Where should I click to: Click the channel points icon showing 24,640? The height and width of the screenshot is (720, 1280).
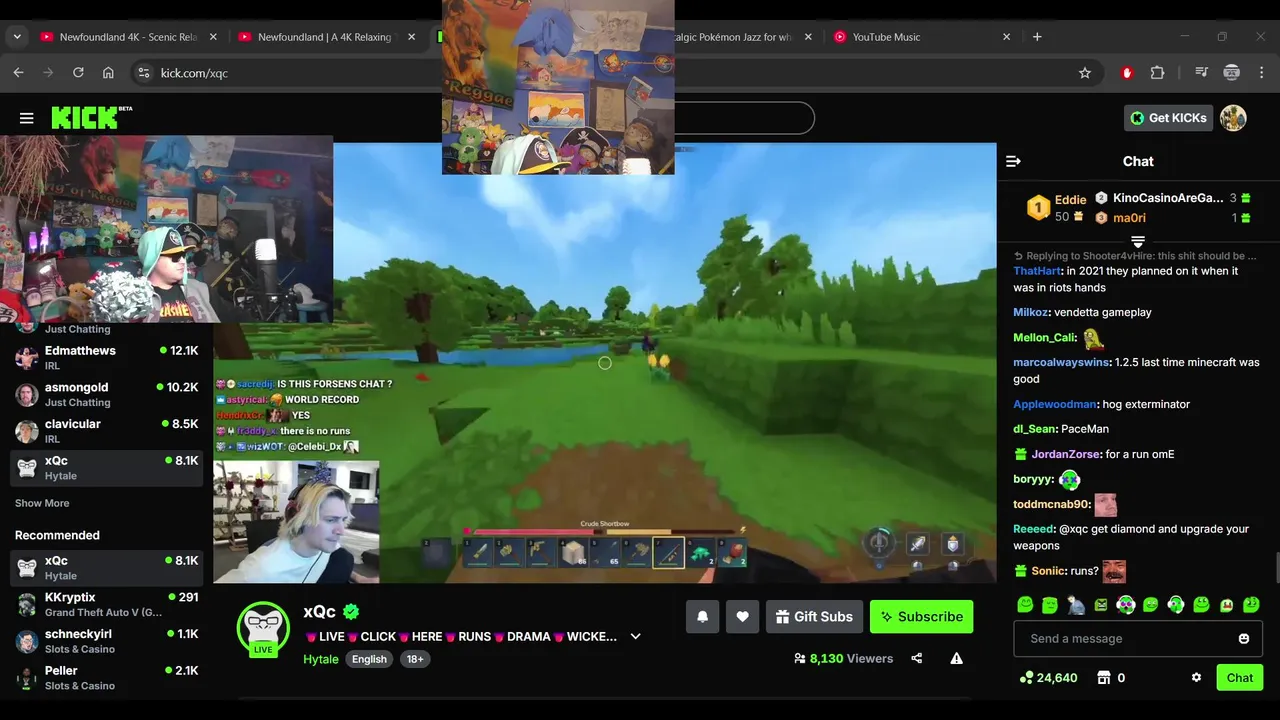(x=1026, y=677)
